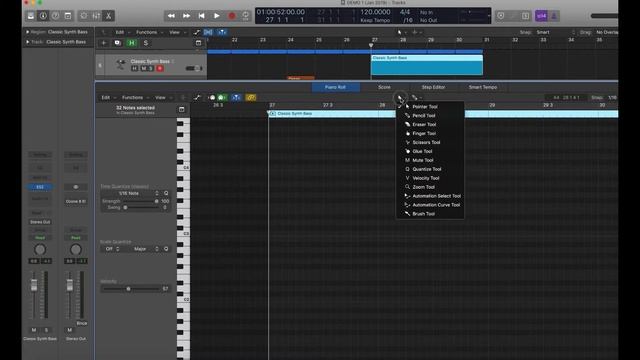This screenshot has height=360, width=640.
Task: Choose Scissors Tool from tool menu
Action: click(x=430, y=142)
